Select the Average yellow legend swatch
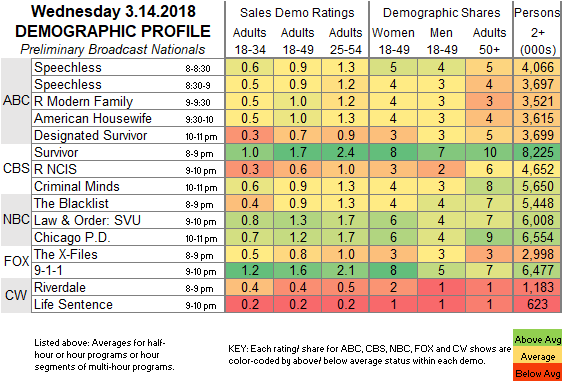 [537, 357]
